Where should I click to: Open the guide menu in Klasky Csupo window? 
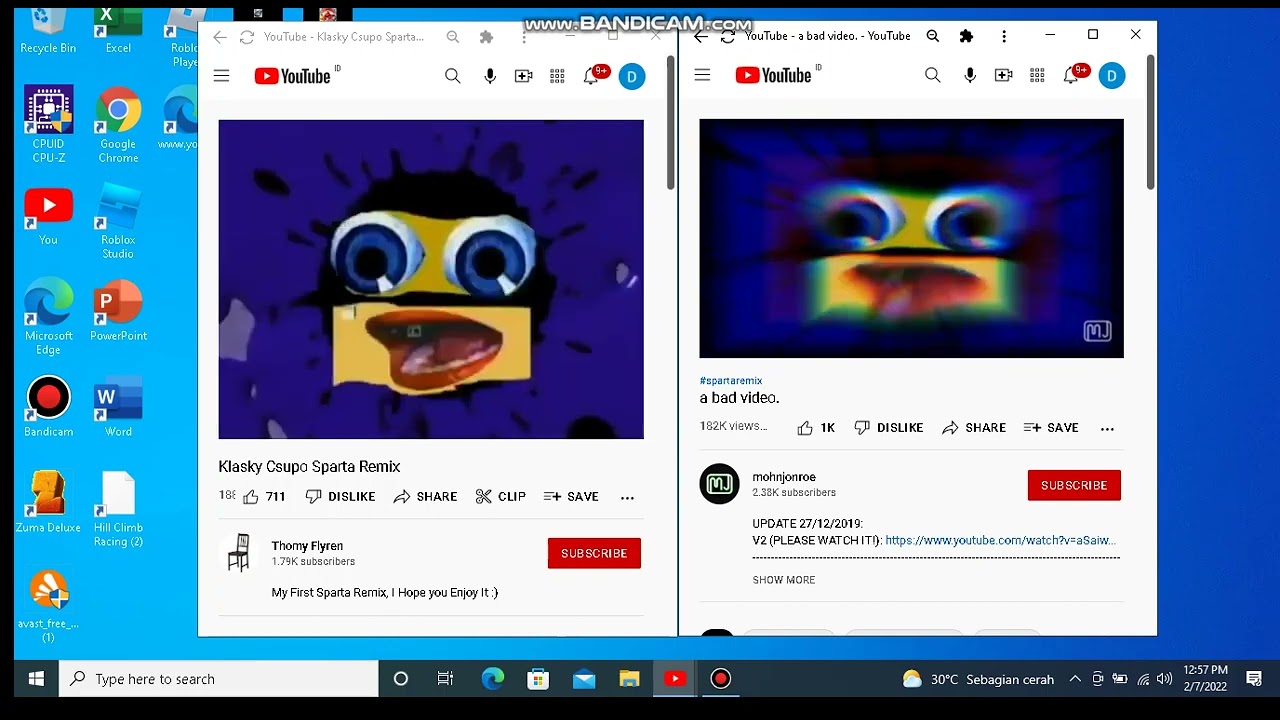point(221,76)
